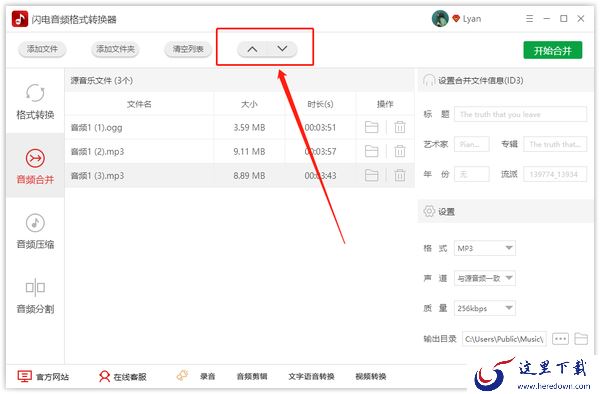Browse output directory with ellipsis button
The height and width of the screenshot is (394, 600).
click(560, 339)
